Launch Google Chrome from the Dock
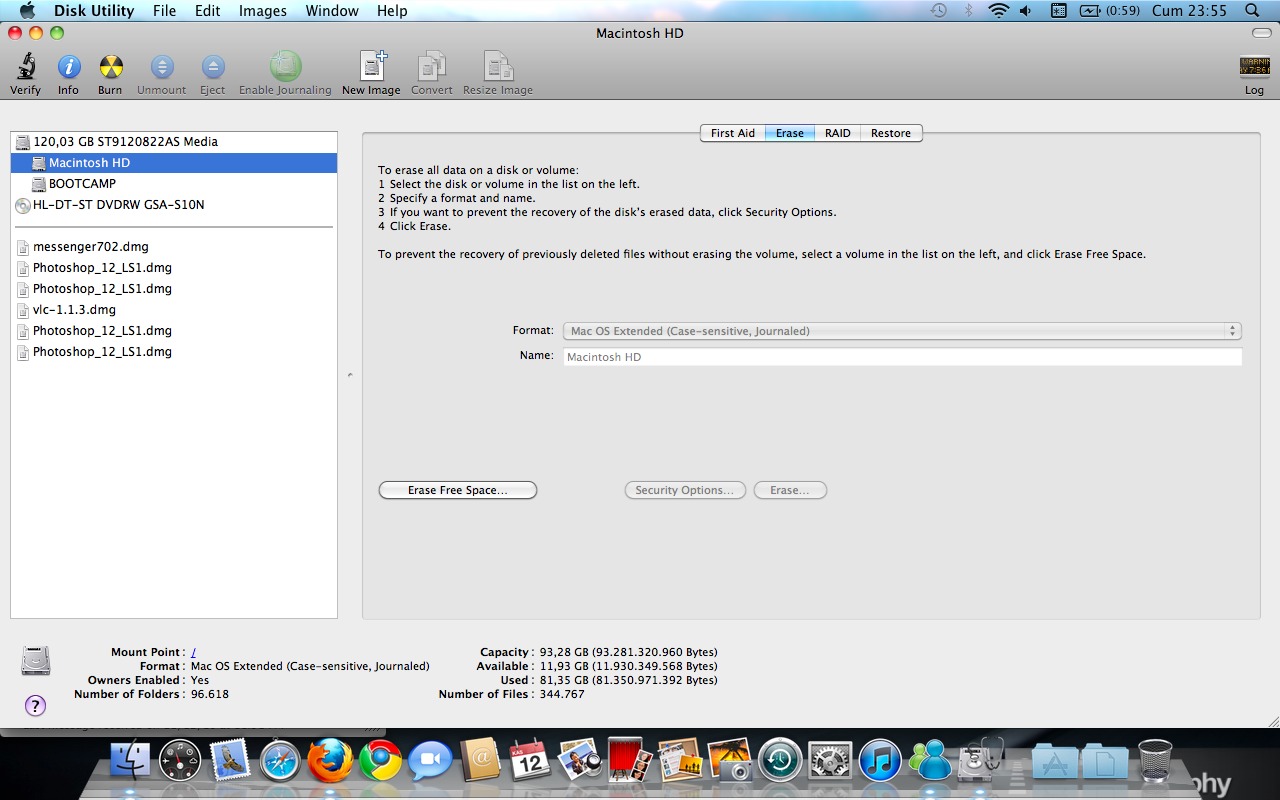 click(380, 762)
